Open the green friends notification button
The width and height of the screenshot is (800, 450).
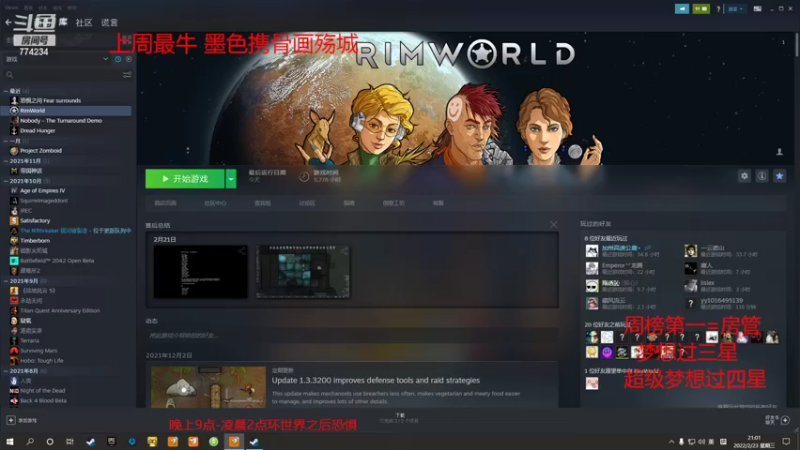click(701, 9)
